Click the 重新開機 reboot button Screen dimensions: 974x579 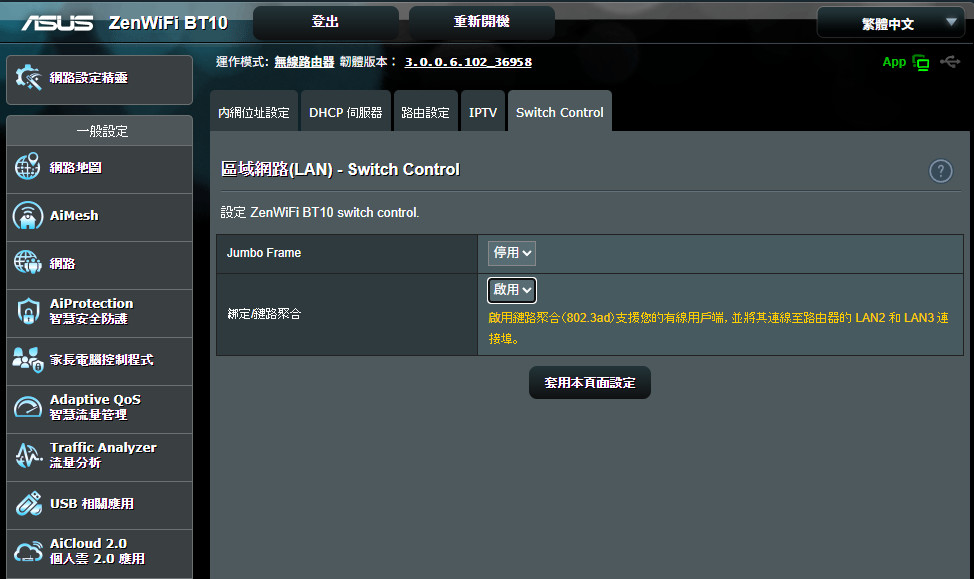coord(481,22)
